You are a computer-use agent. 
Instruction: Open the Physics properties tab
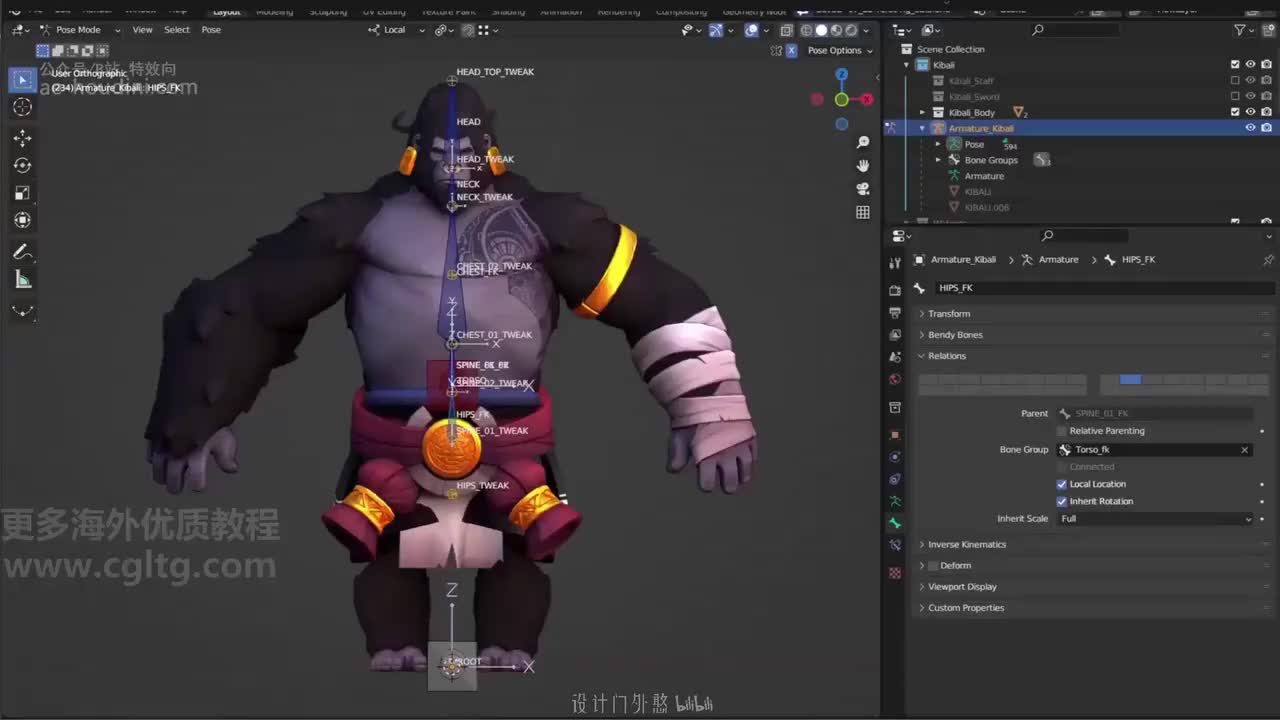coord(895,457)
